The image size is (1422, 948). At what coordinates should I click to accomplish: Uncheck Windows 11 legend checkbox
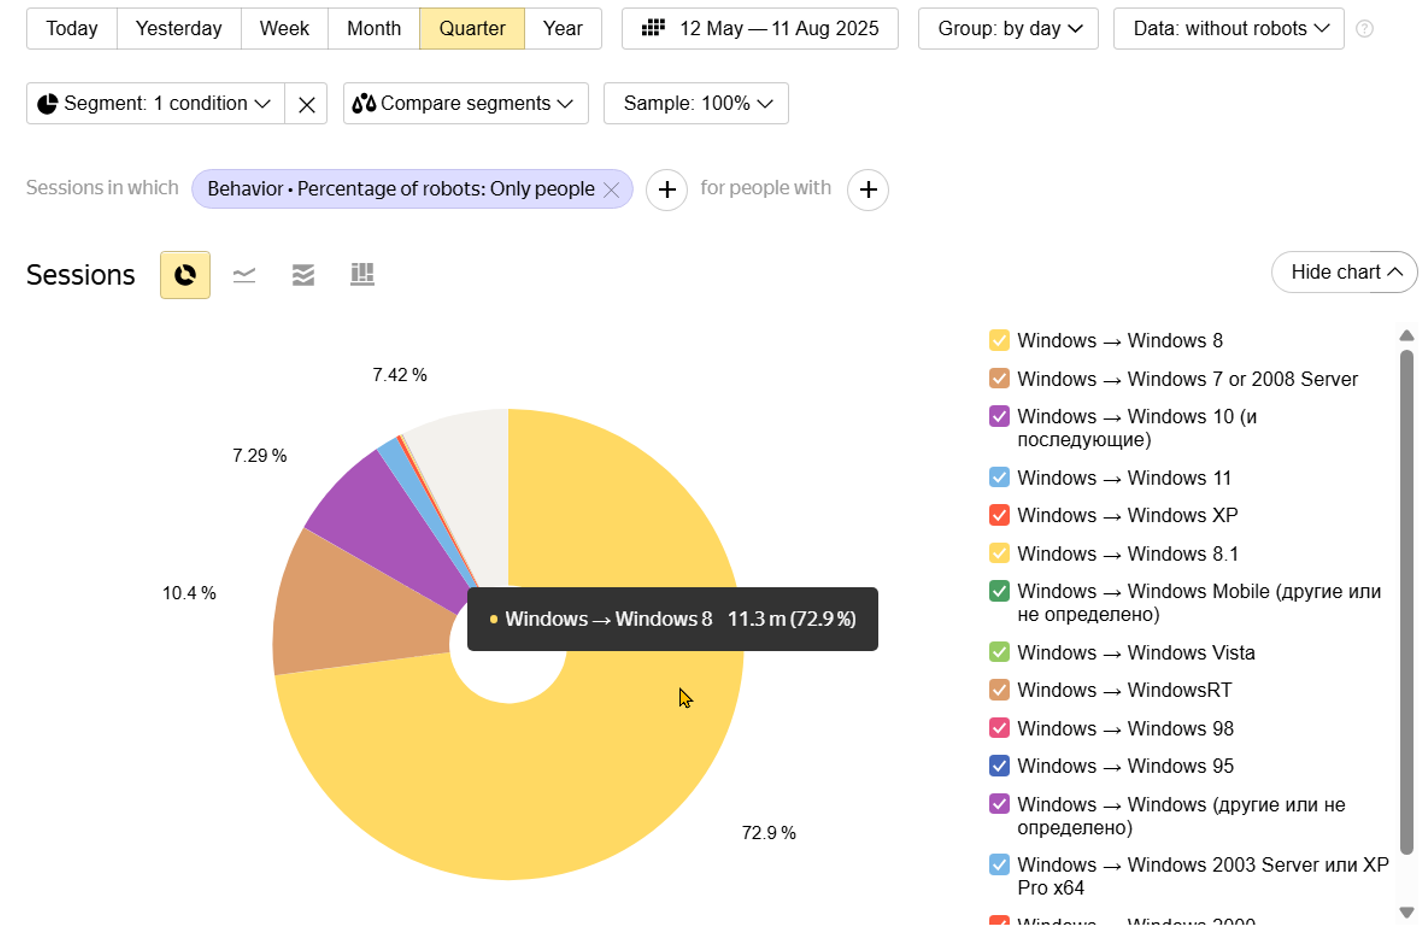999,478
